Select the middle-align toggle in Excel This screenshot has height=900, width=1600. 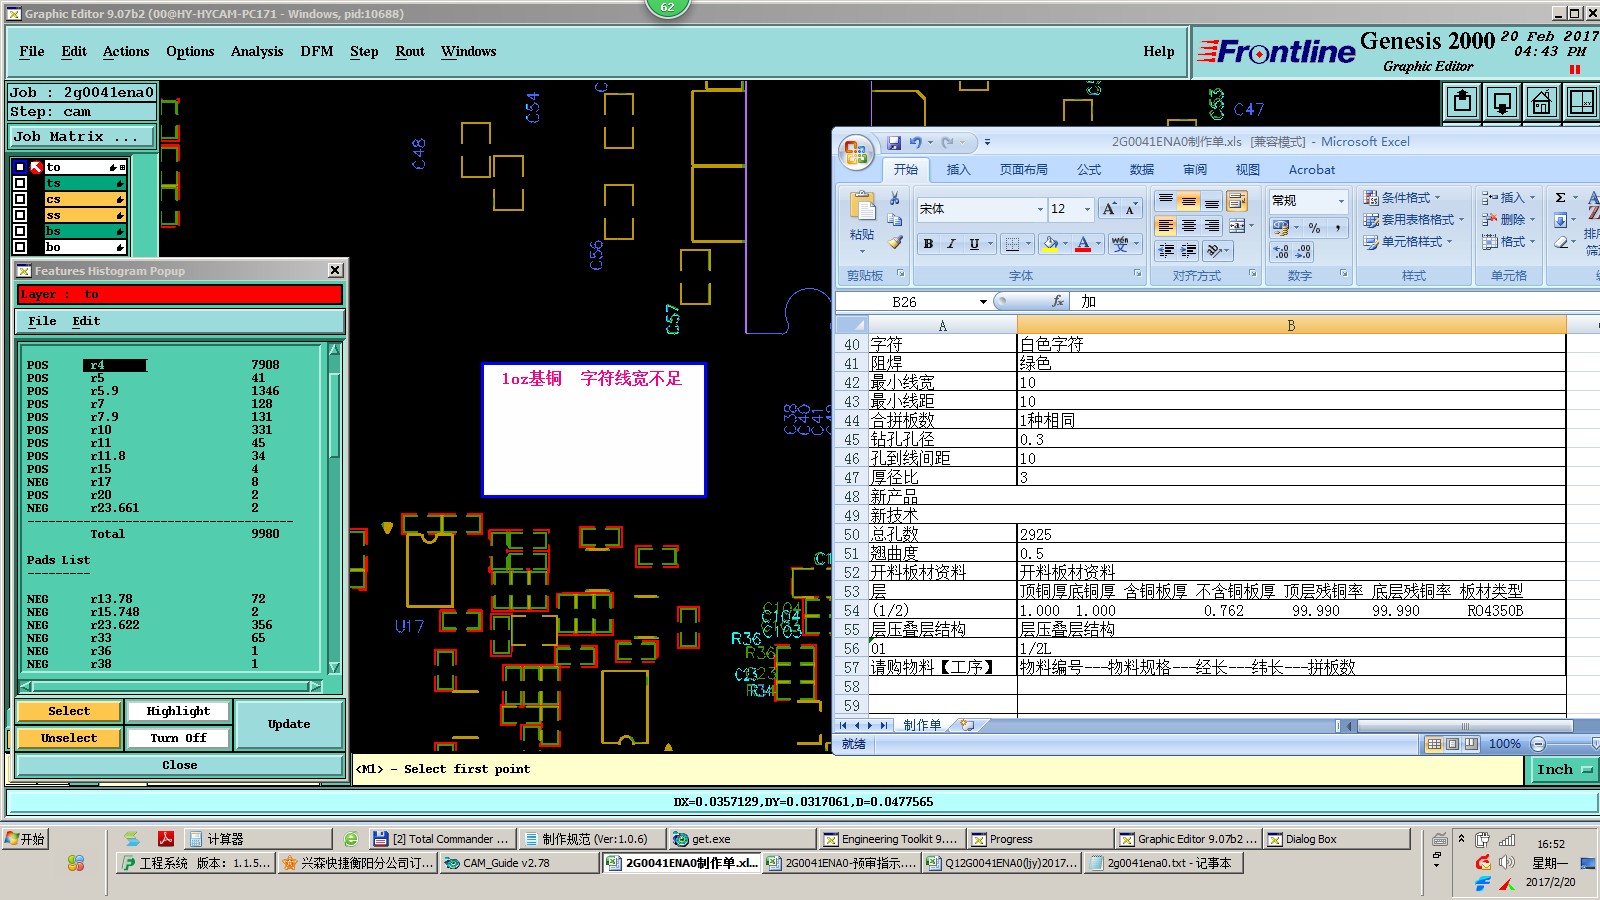click(x=1189, y=201)
